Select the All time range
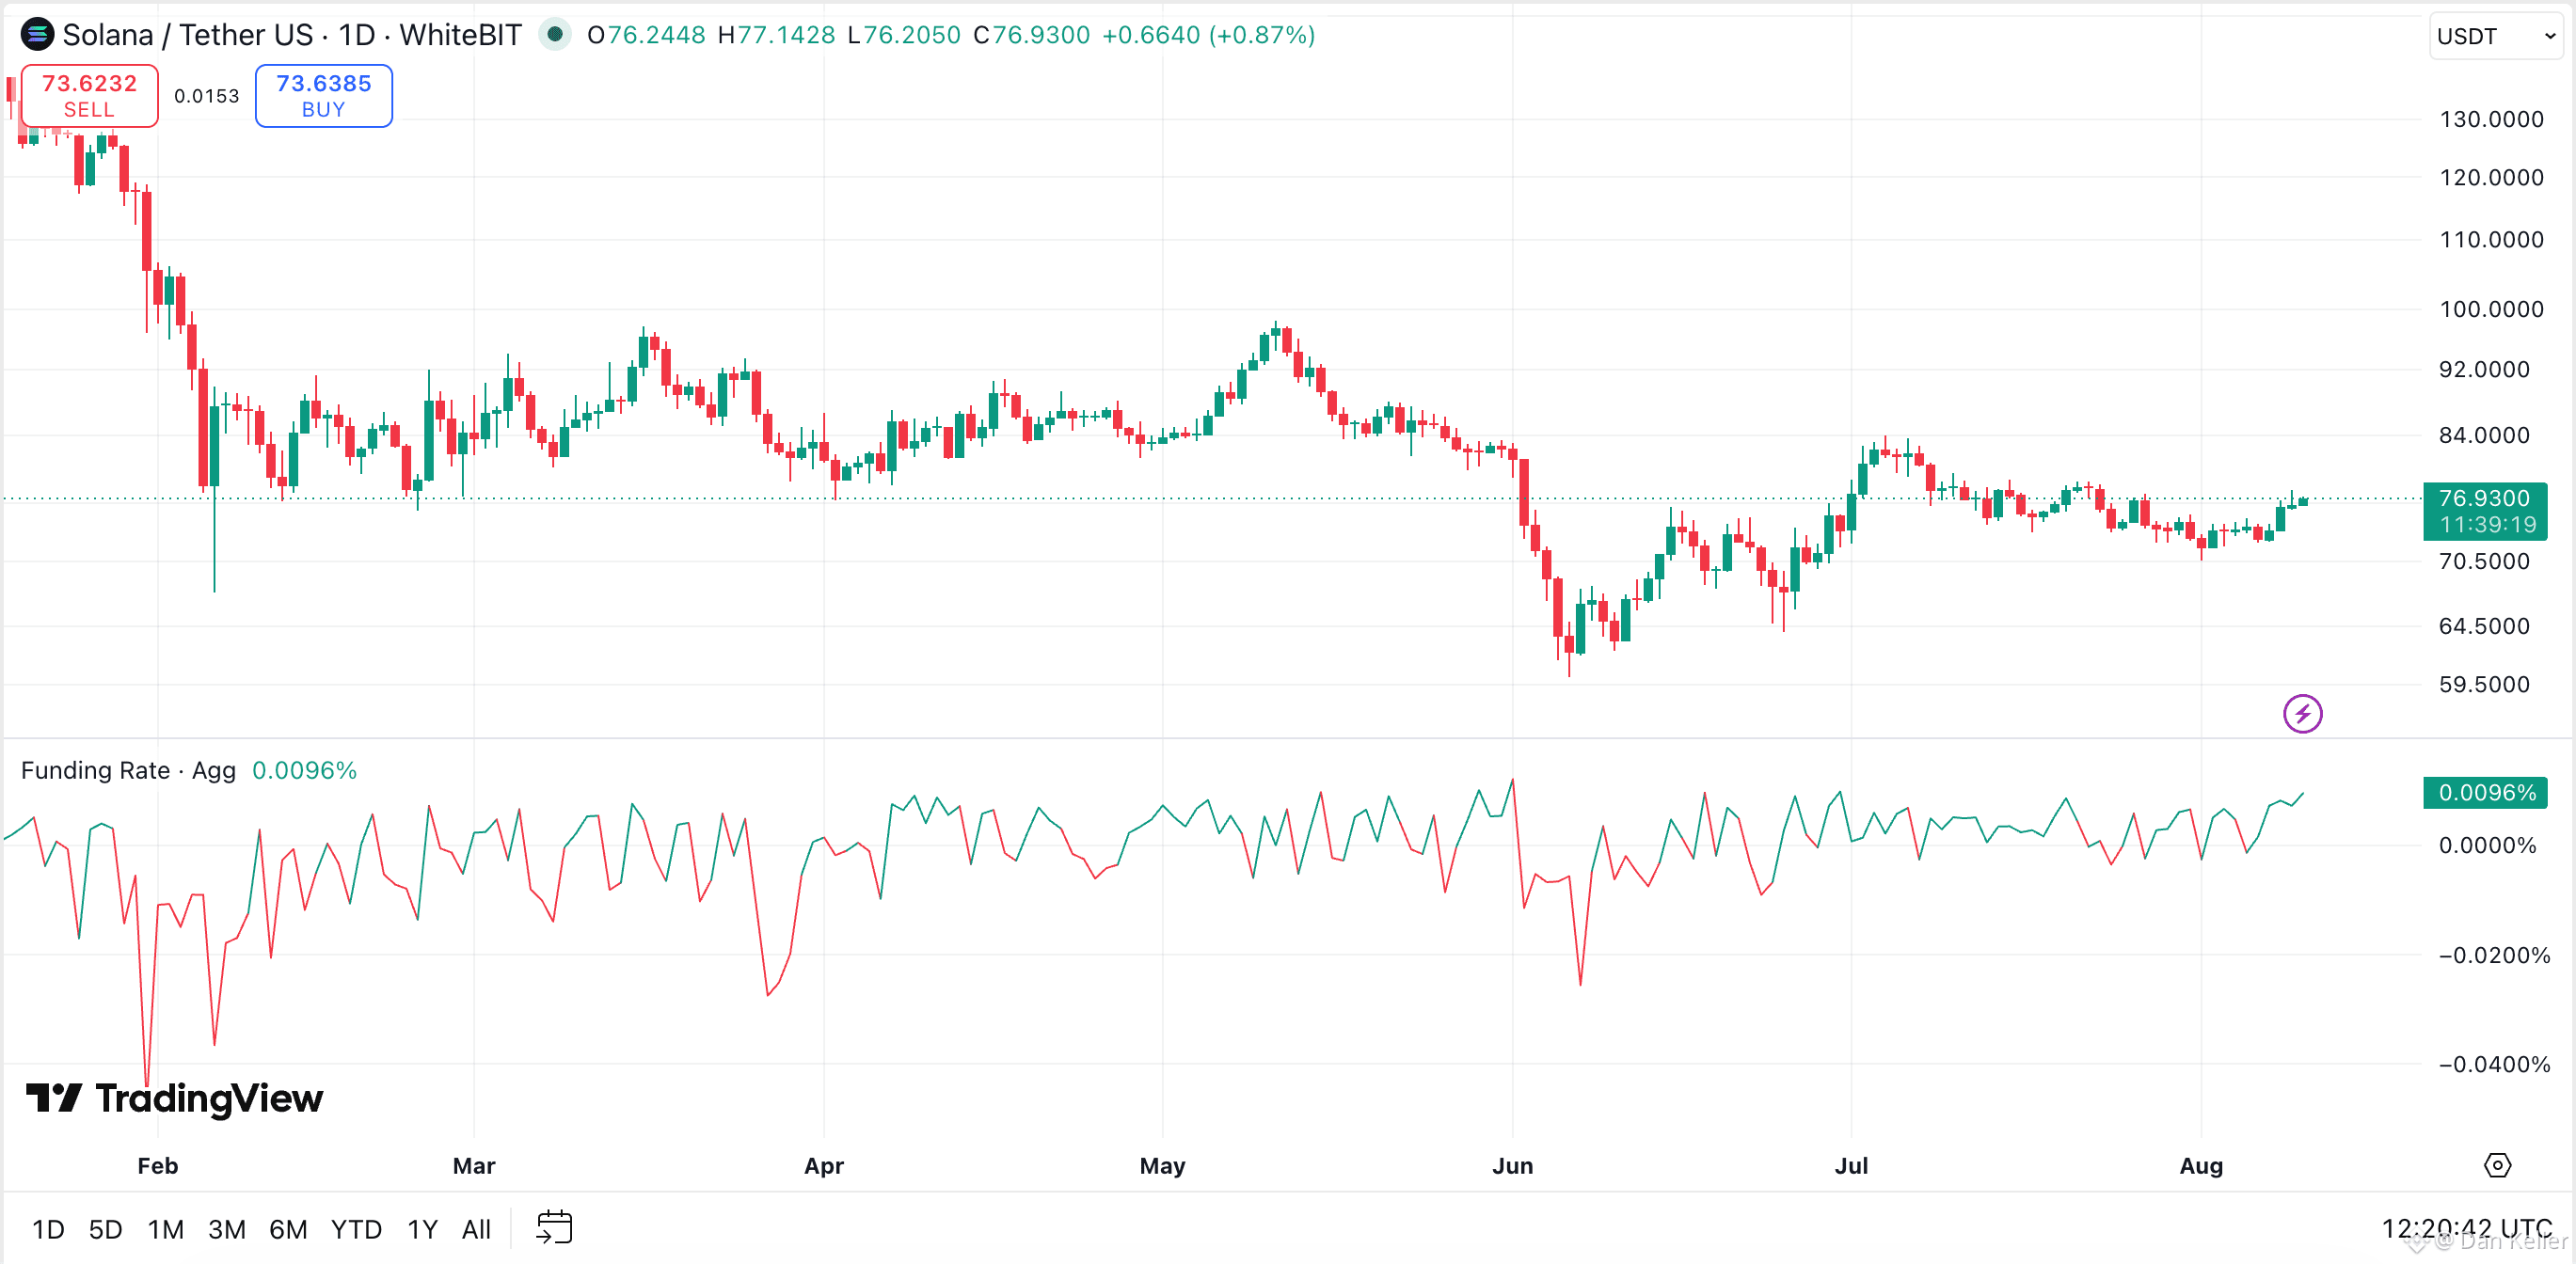This screenshot has height=1264, width=2576. 476,1229
